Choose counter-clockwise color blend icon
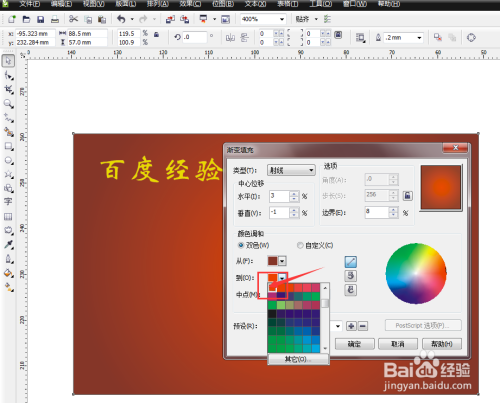Viewport: 500px width, 403px height. 350,276
